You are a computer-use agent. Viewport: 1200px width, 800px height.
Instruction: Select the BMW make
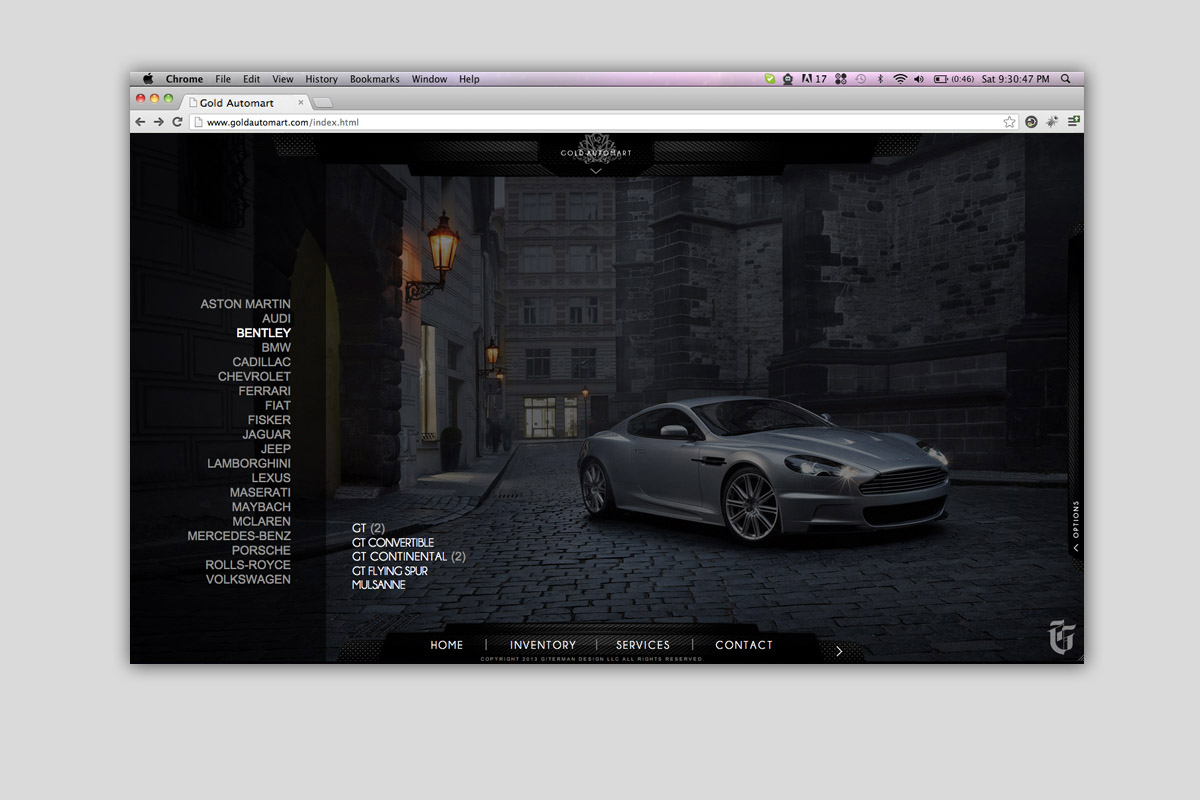[276, 347]
